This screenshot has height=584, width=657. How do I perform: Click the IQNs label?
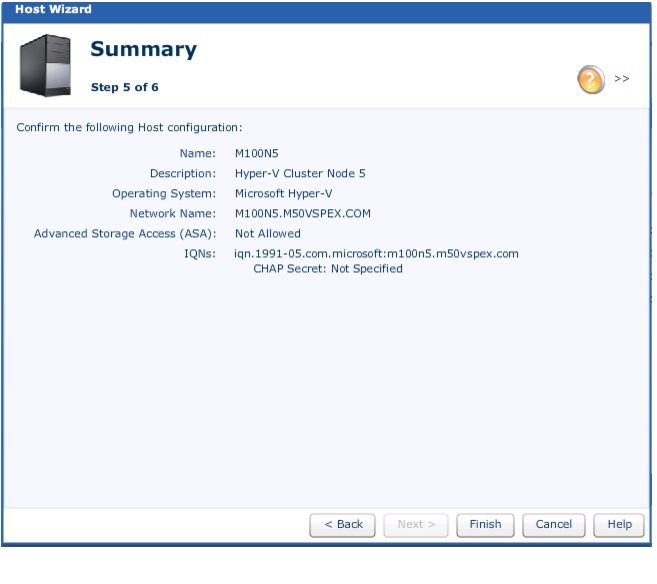(200, 254)
